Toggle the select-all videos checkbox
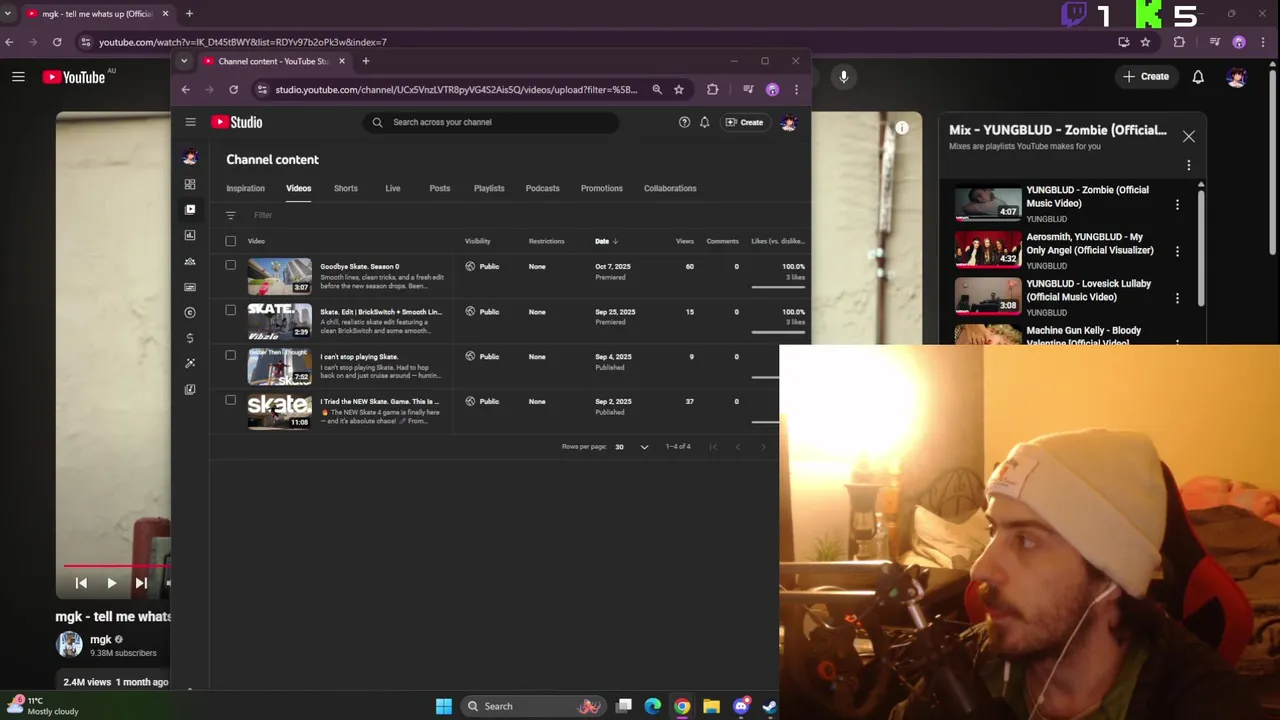Image resolution: width=1280 pixels, height=720 pixels. coord(231,241)
